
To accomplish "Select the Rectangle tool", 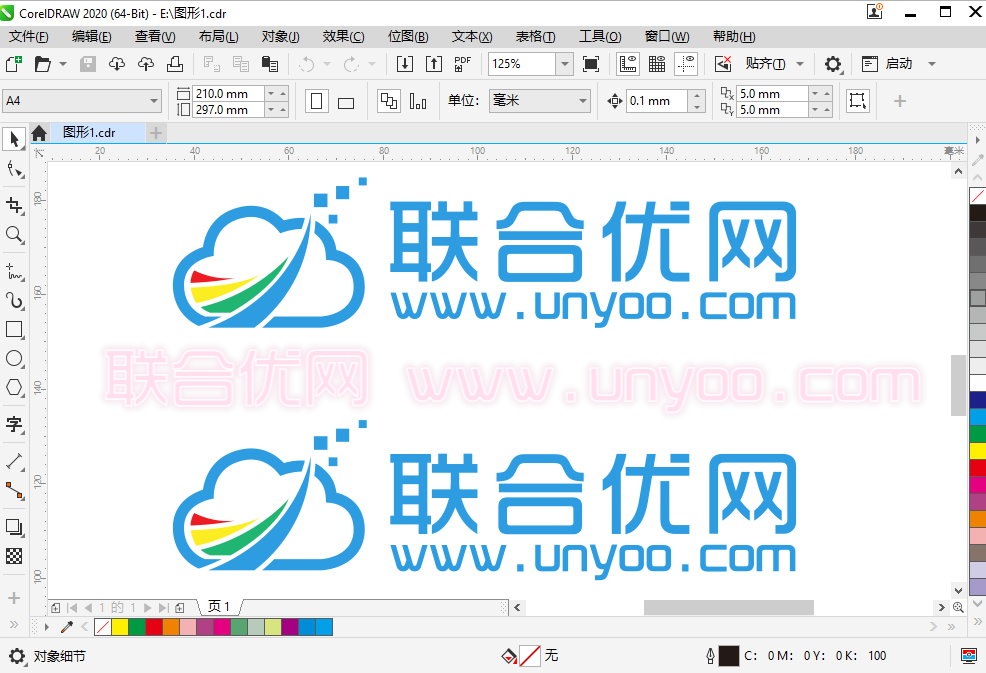I will (14, 330).
